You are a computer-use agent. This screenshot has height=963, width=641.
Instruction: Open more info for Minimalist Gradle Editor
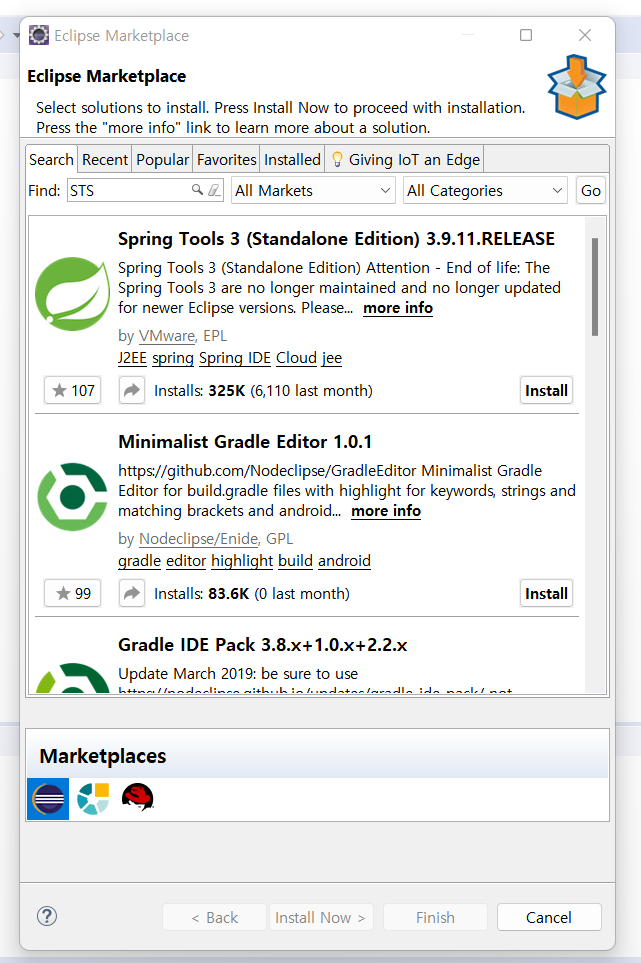point(386,511)
